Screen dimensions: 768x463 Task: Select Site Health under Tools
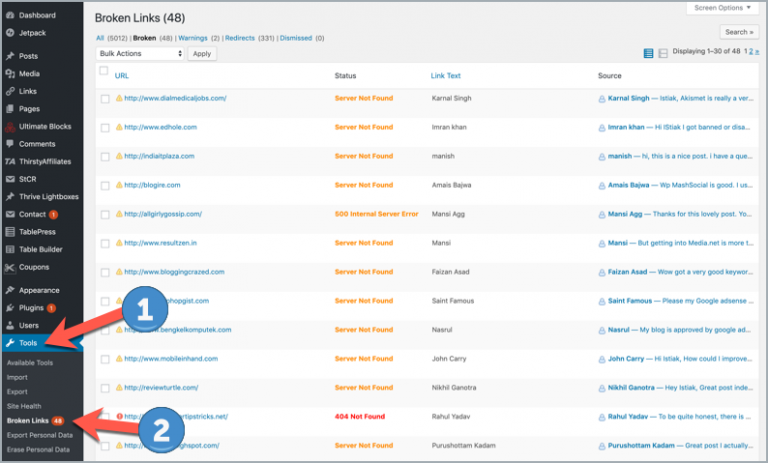tap(22, 406)
